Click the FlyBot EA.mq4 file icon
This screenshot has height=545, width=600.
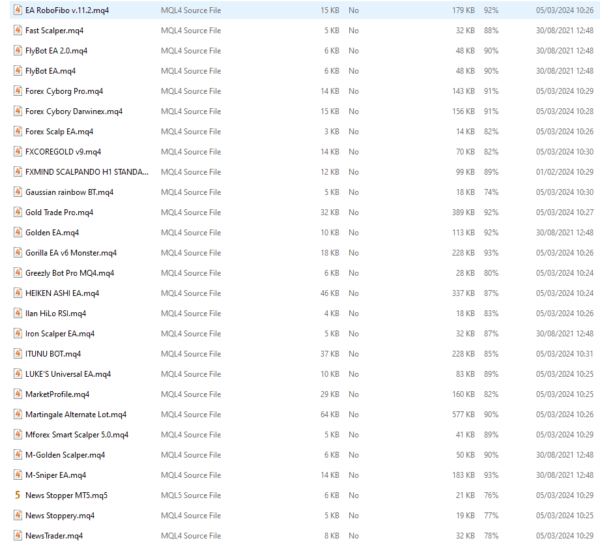click(18, 71)
